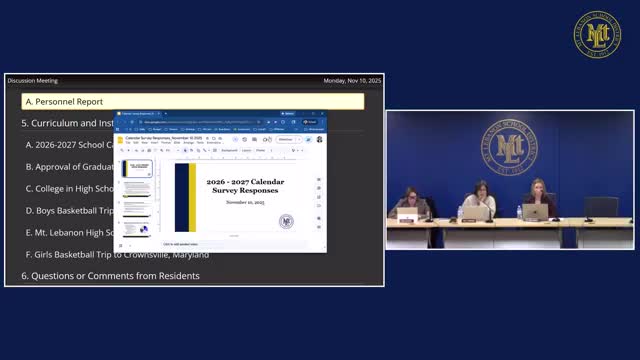The image size is (640, 360).
Task: Collapse the filmstrip panel arrow
Action: pos(130,245)
